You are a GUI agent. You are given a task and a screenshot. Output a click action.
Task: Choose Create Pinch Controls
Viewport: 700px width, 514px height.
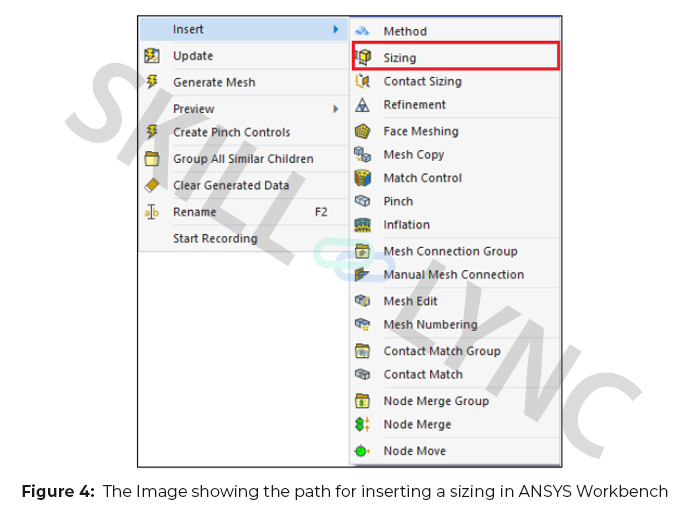point(244,132)
